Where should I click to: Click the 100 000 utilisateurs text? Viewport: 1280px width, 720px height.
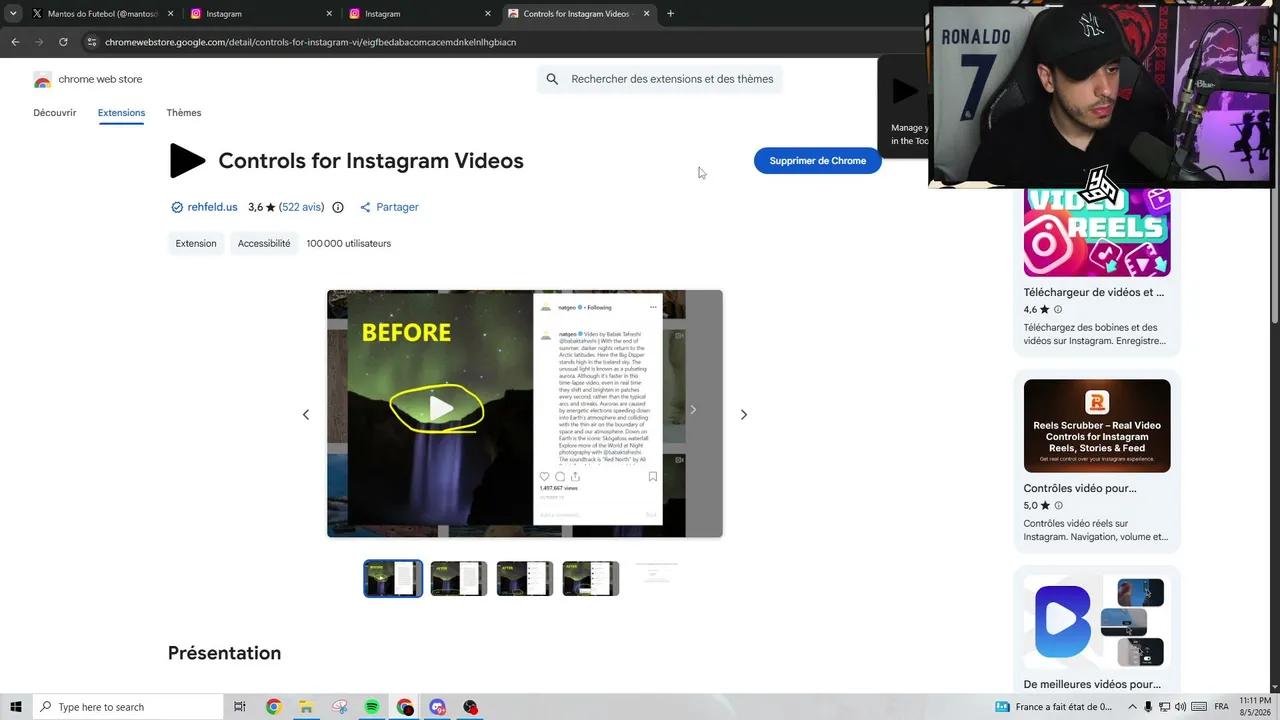pos(349,244)
